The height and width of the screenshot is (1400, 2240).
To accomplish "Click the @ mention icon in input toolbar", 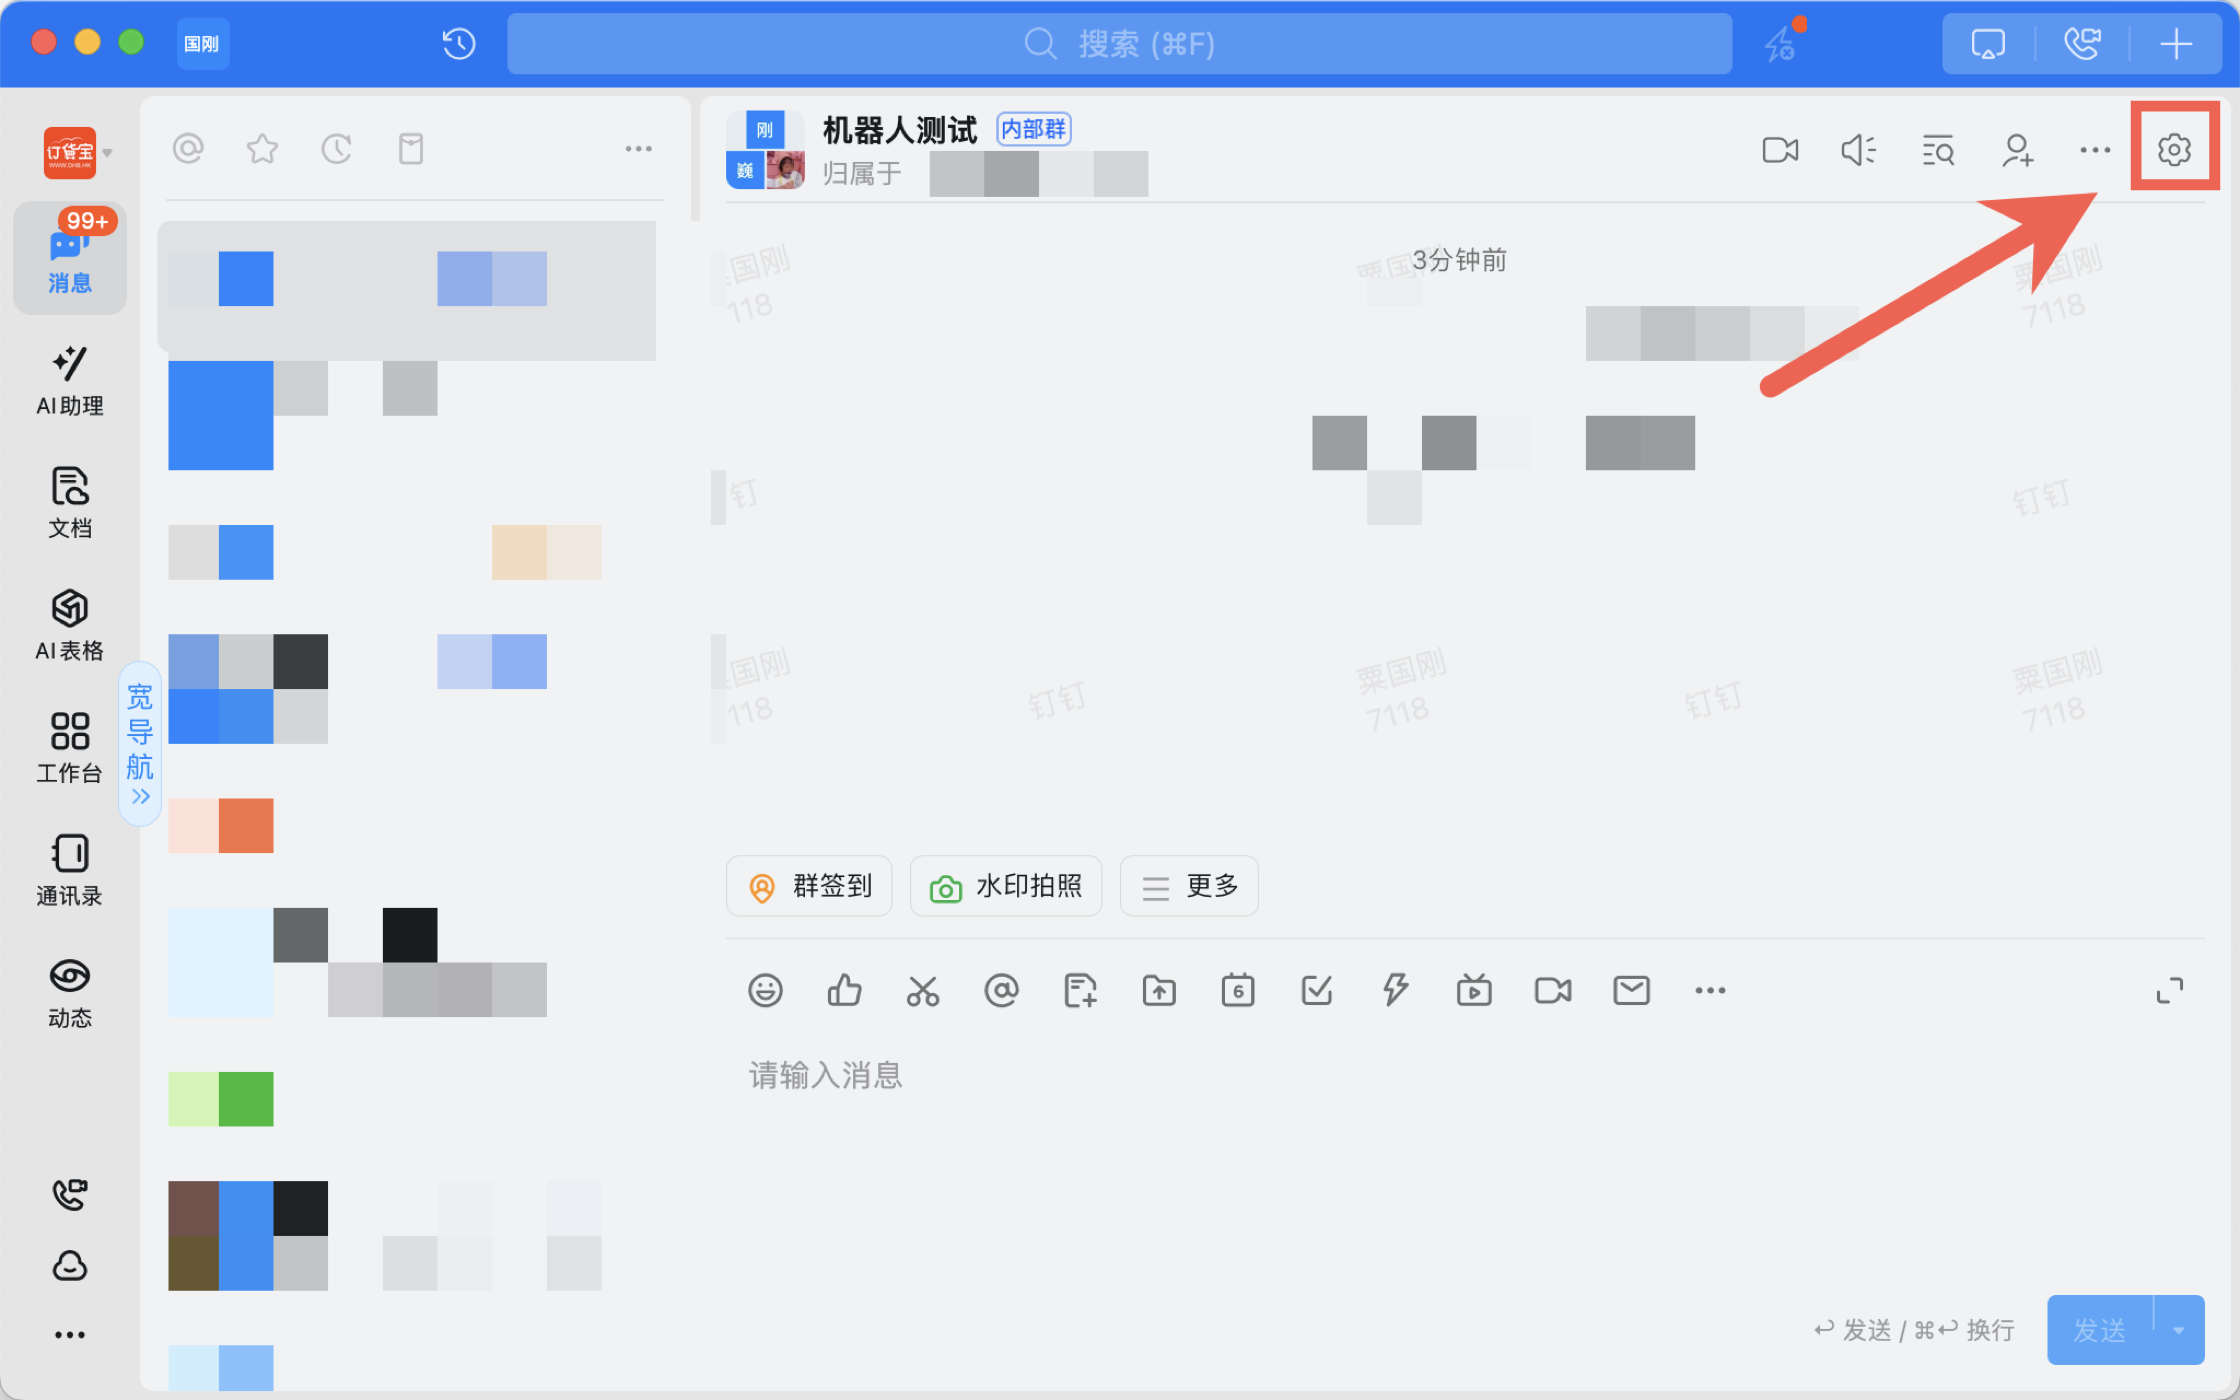I will click(x=1001, y=990).
